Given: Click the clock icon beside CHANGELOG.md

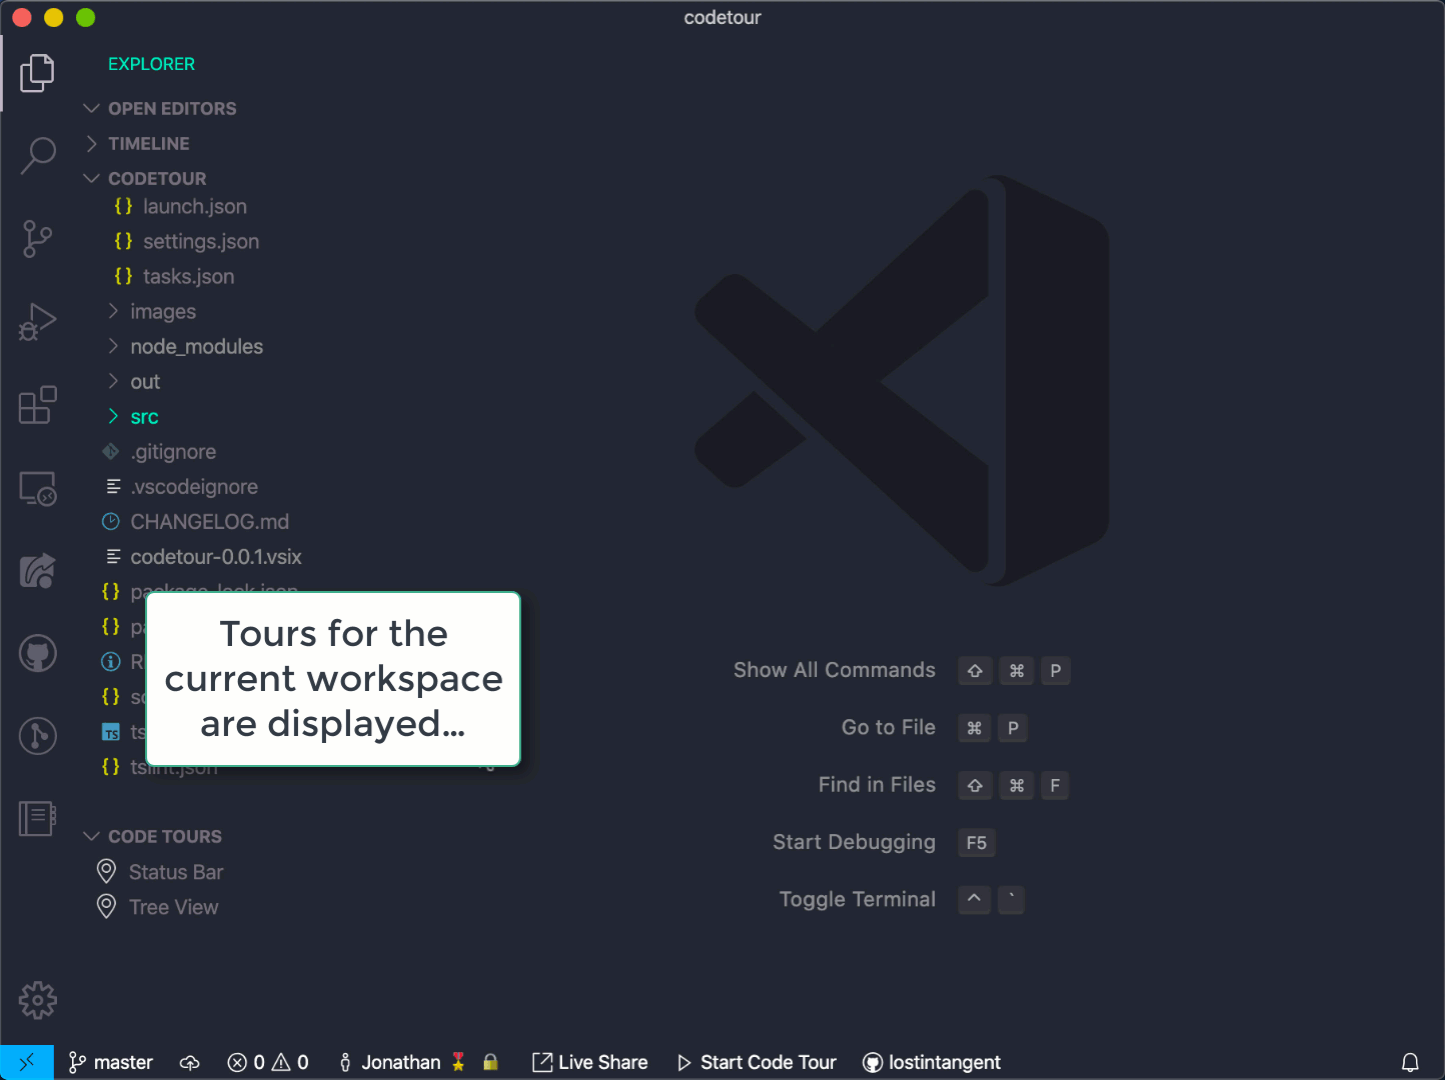Looking at the screenshot, I should (x=111, y=522).
